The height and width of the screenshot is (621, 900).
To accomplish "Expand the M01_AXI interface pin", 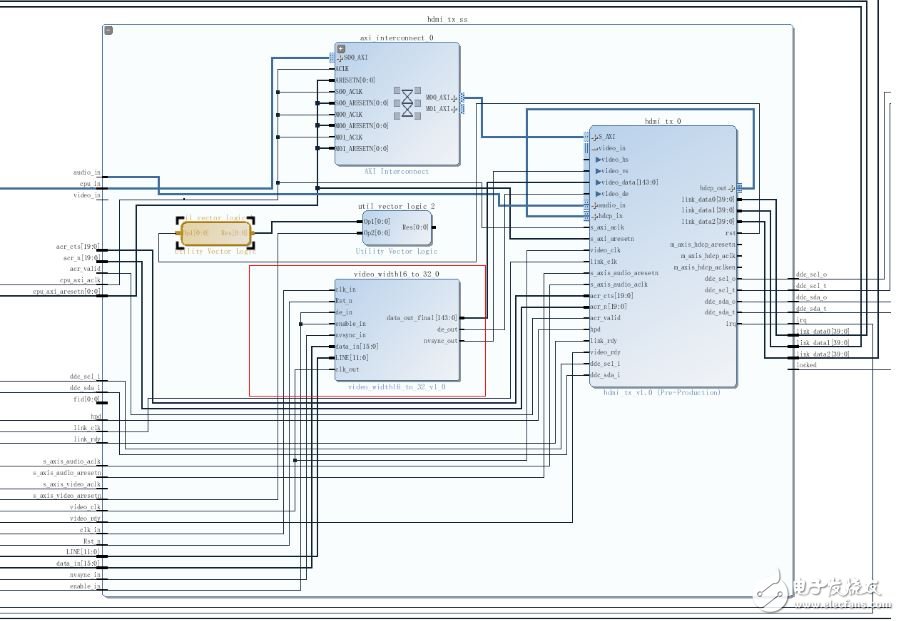I will [x=455, y=108].
